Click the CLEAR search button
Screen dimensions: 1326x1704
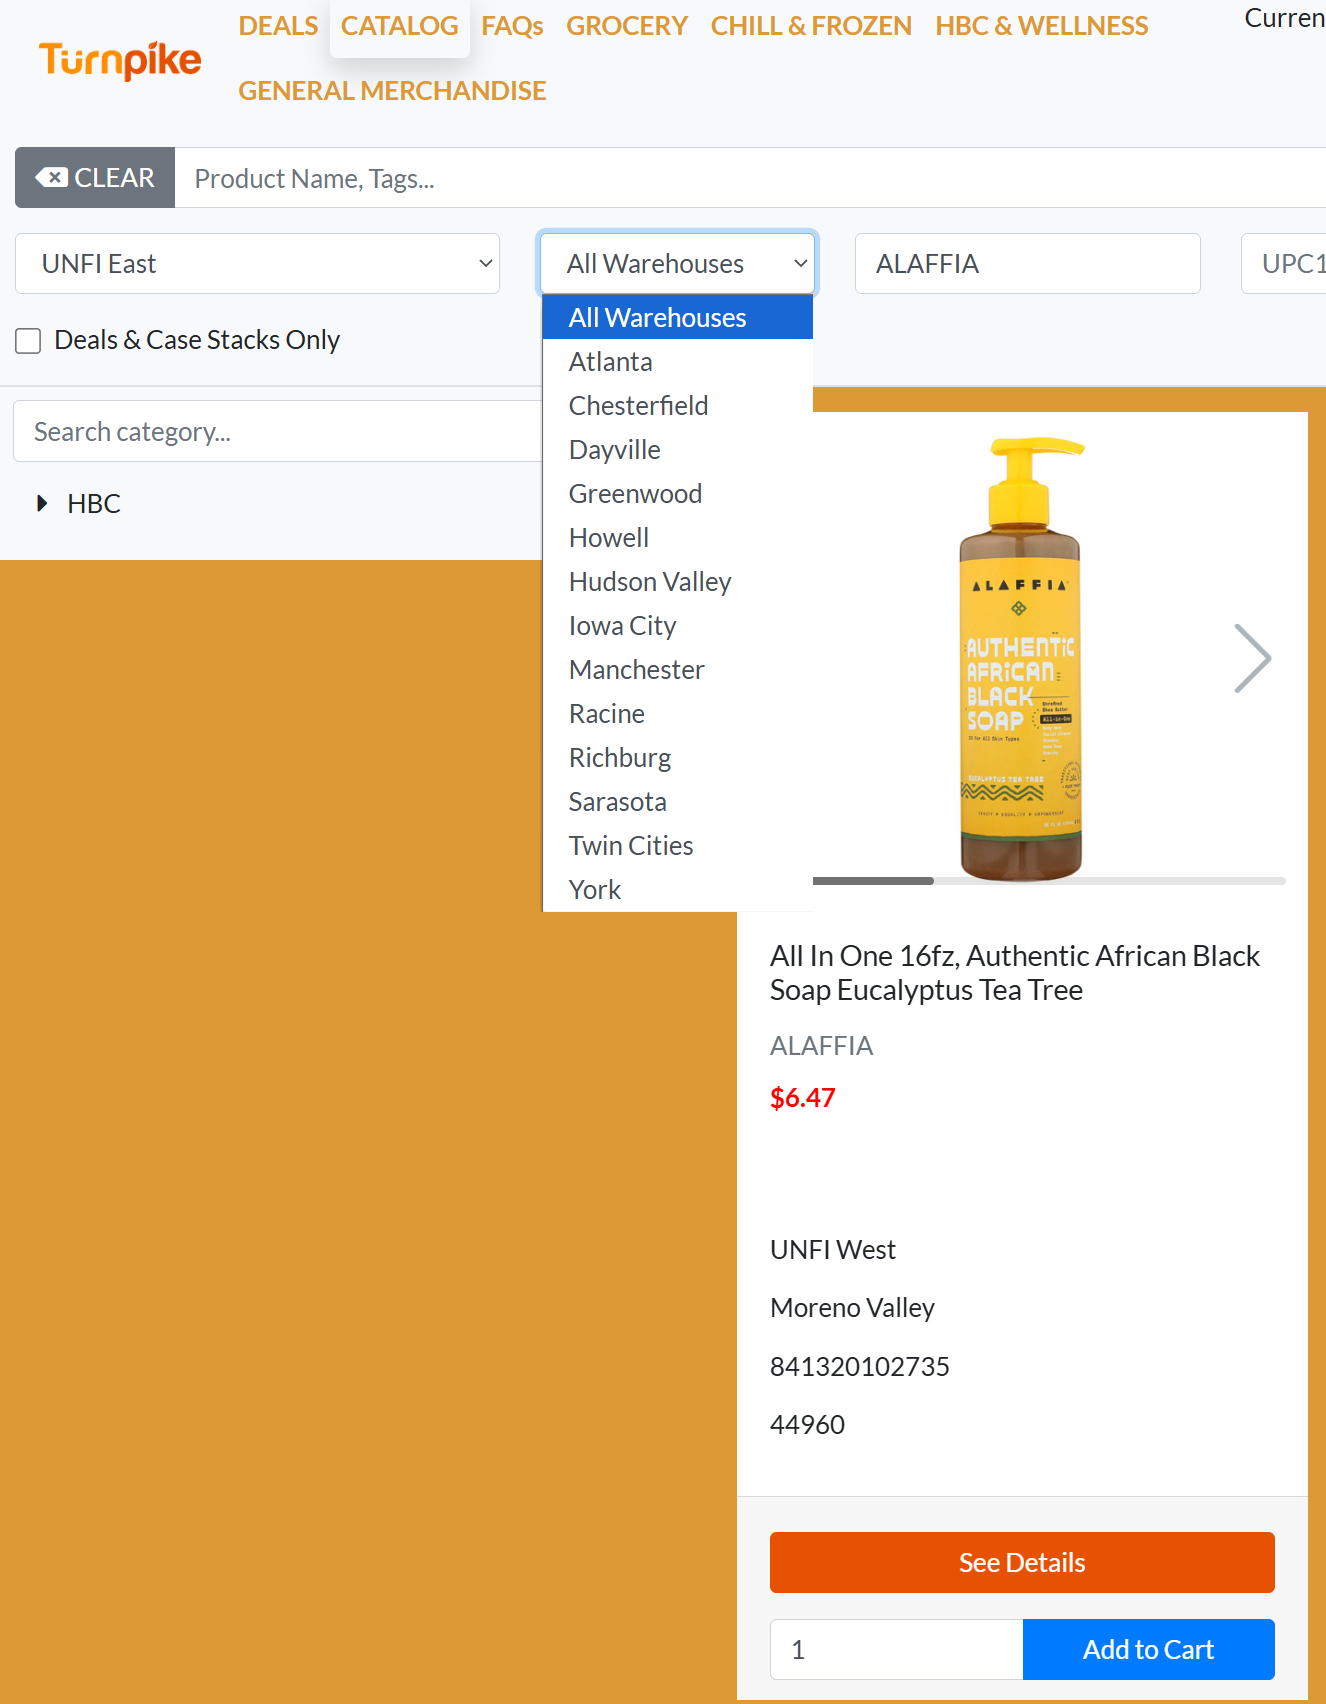[x=95, y=178]
